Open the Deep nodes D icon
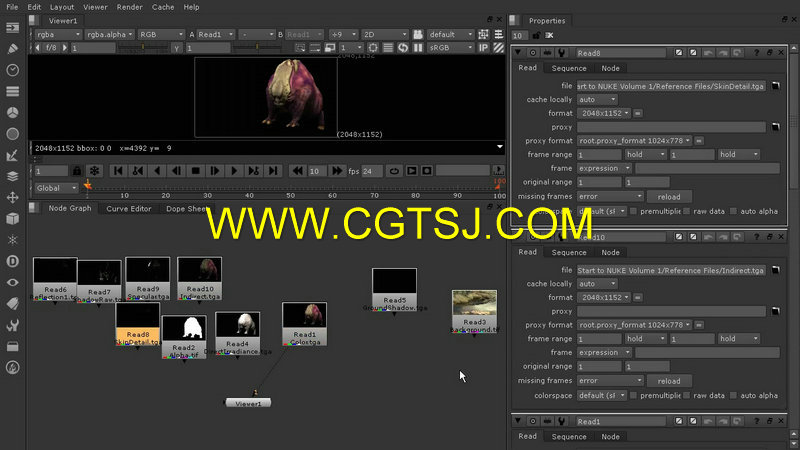The width and height of the screenshot is (800, 450). coord(12,261)
